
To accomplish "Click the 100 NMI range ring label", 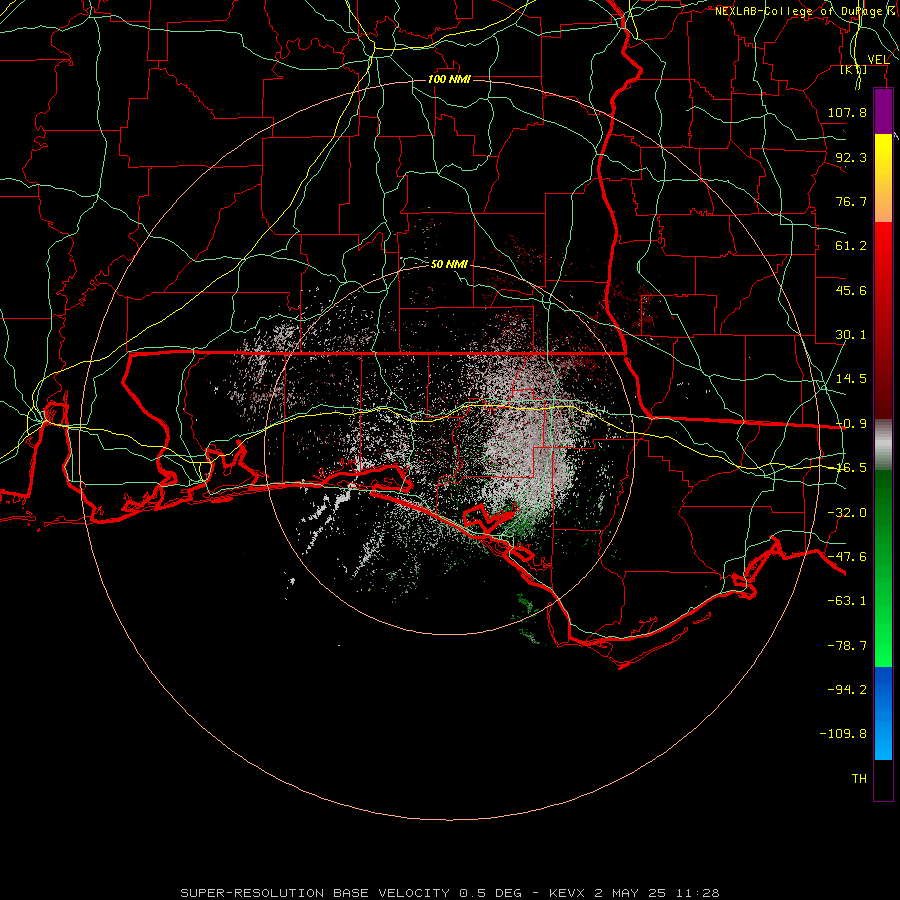I will pyautogui.click(x=449, y=79).
